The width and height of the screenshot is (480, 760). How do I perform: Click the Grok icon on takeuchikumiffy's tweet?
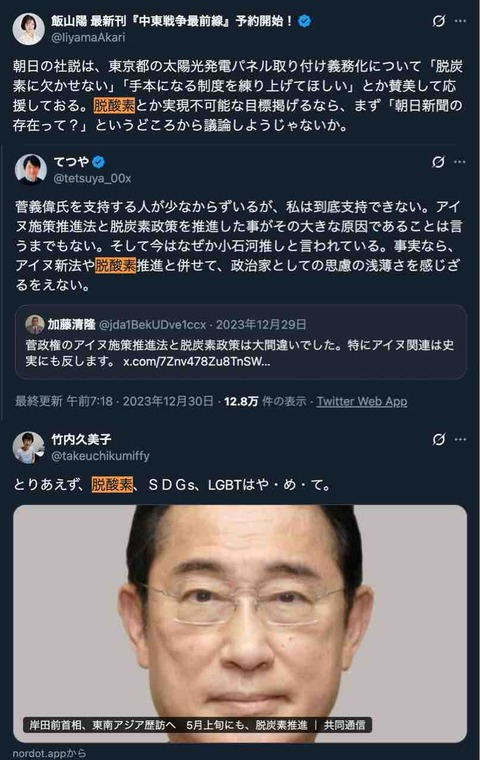pyautogui.click(x=438, y=440)
